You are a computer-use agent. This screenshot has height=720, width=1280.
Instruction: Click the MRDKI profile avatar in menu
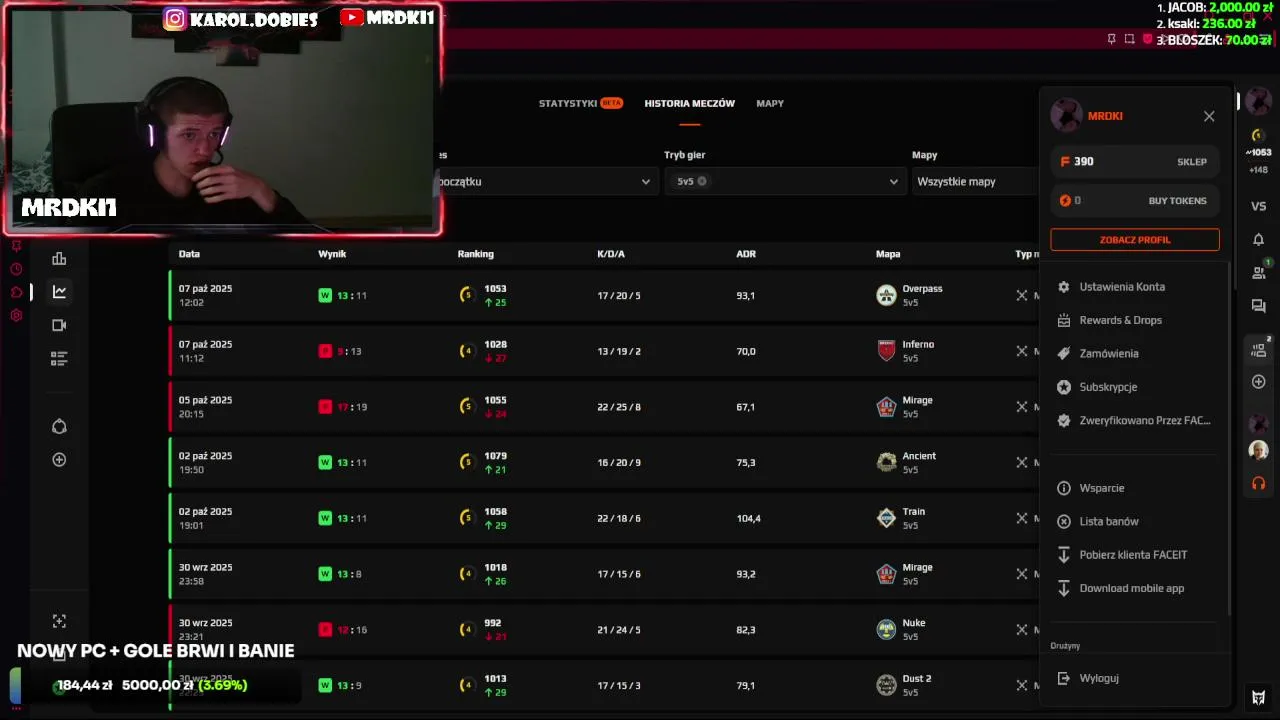coord(1066,115)
